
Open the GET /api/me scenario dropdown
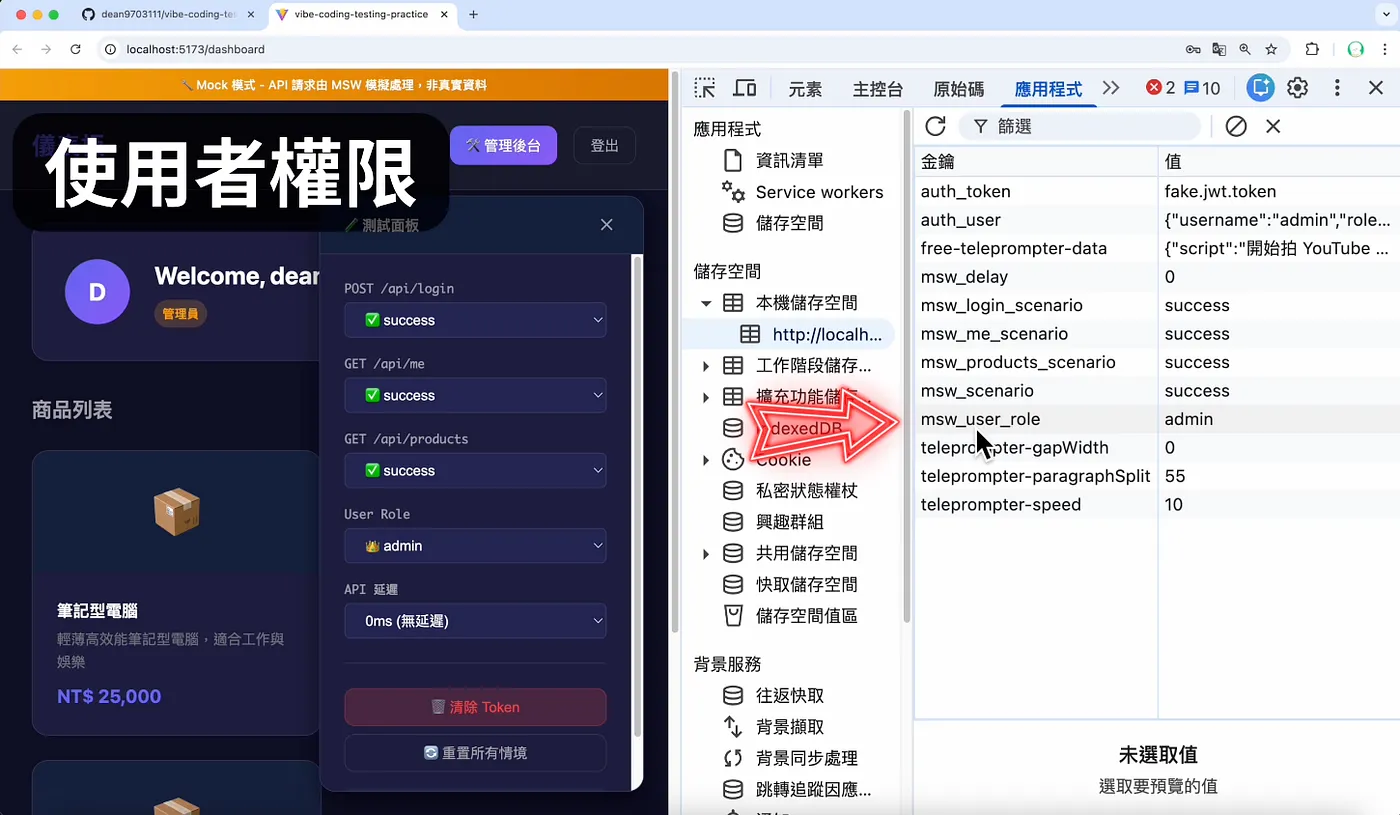475,395
